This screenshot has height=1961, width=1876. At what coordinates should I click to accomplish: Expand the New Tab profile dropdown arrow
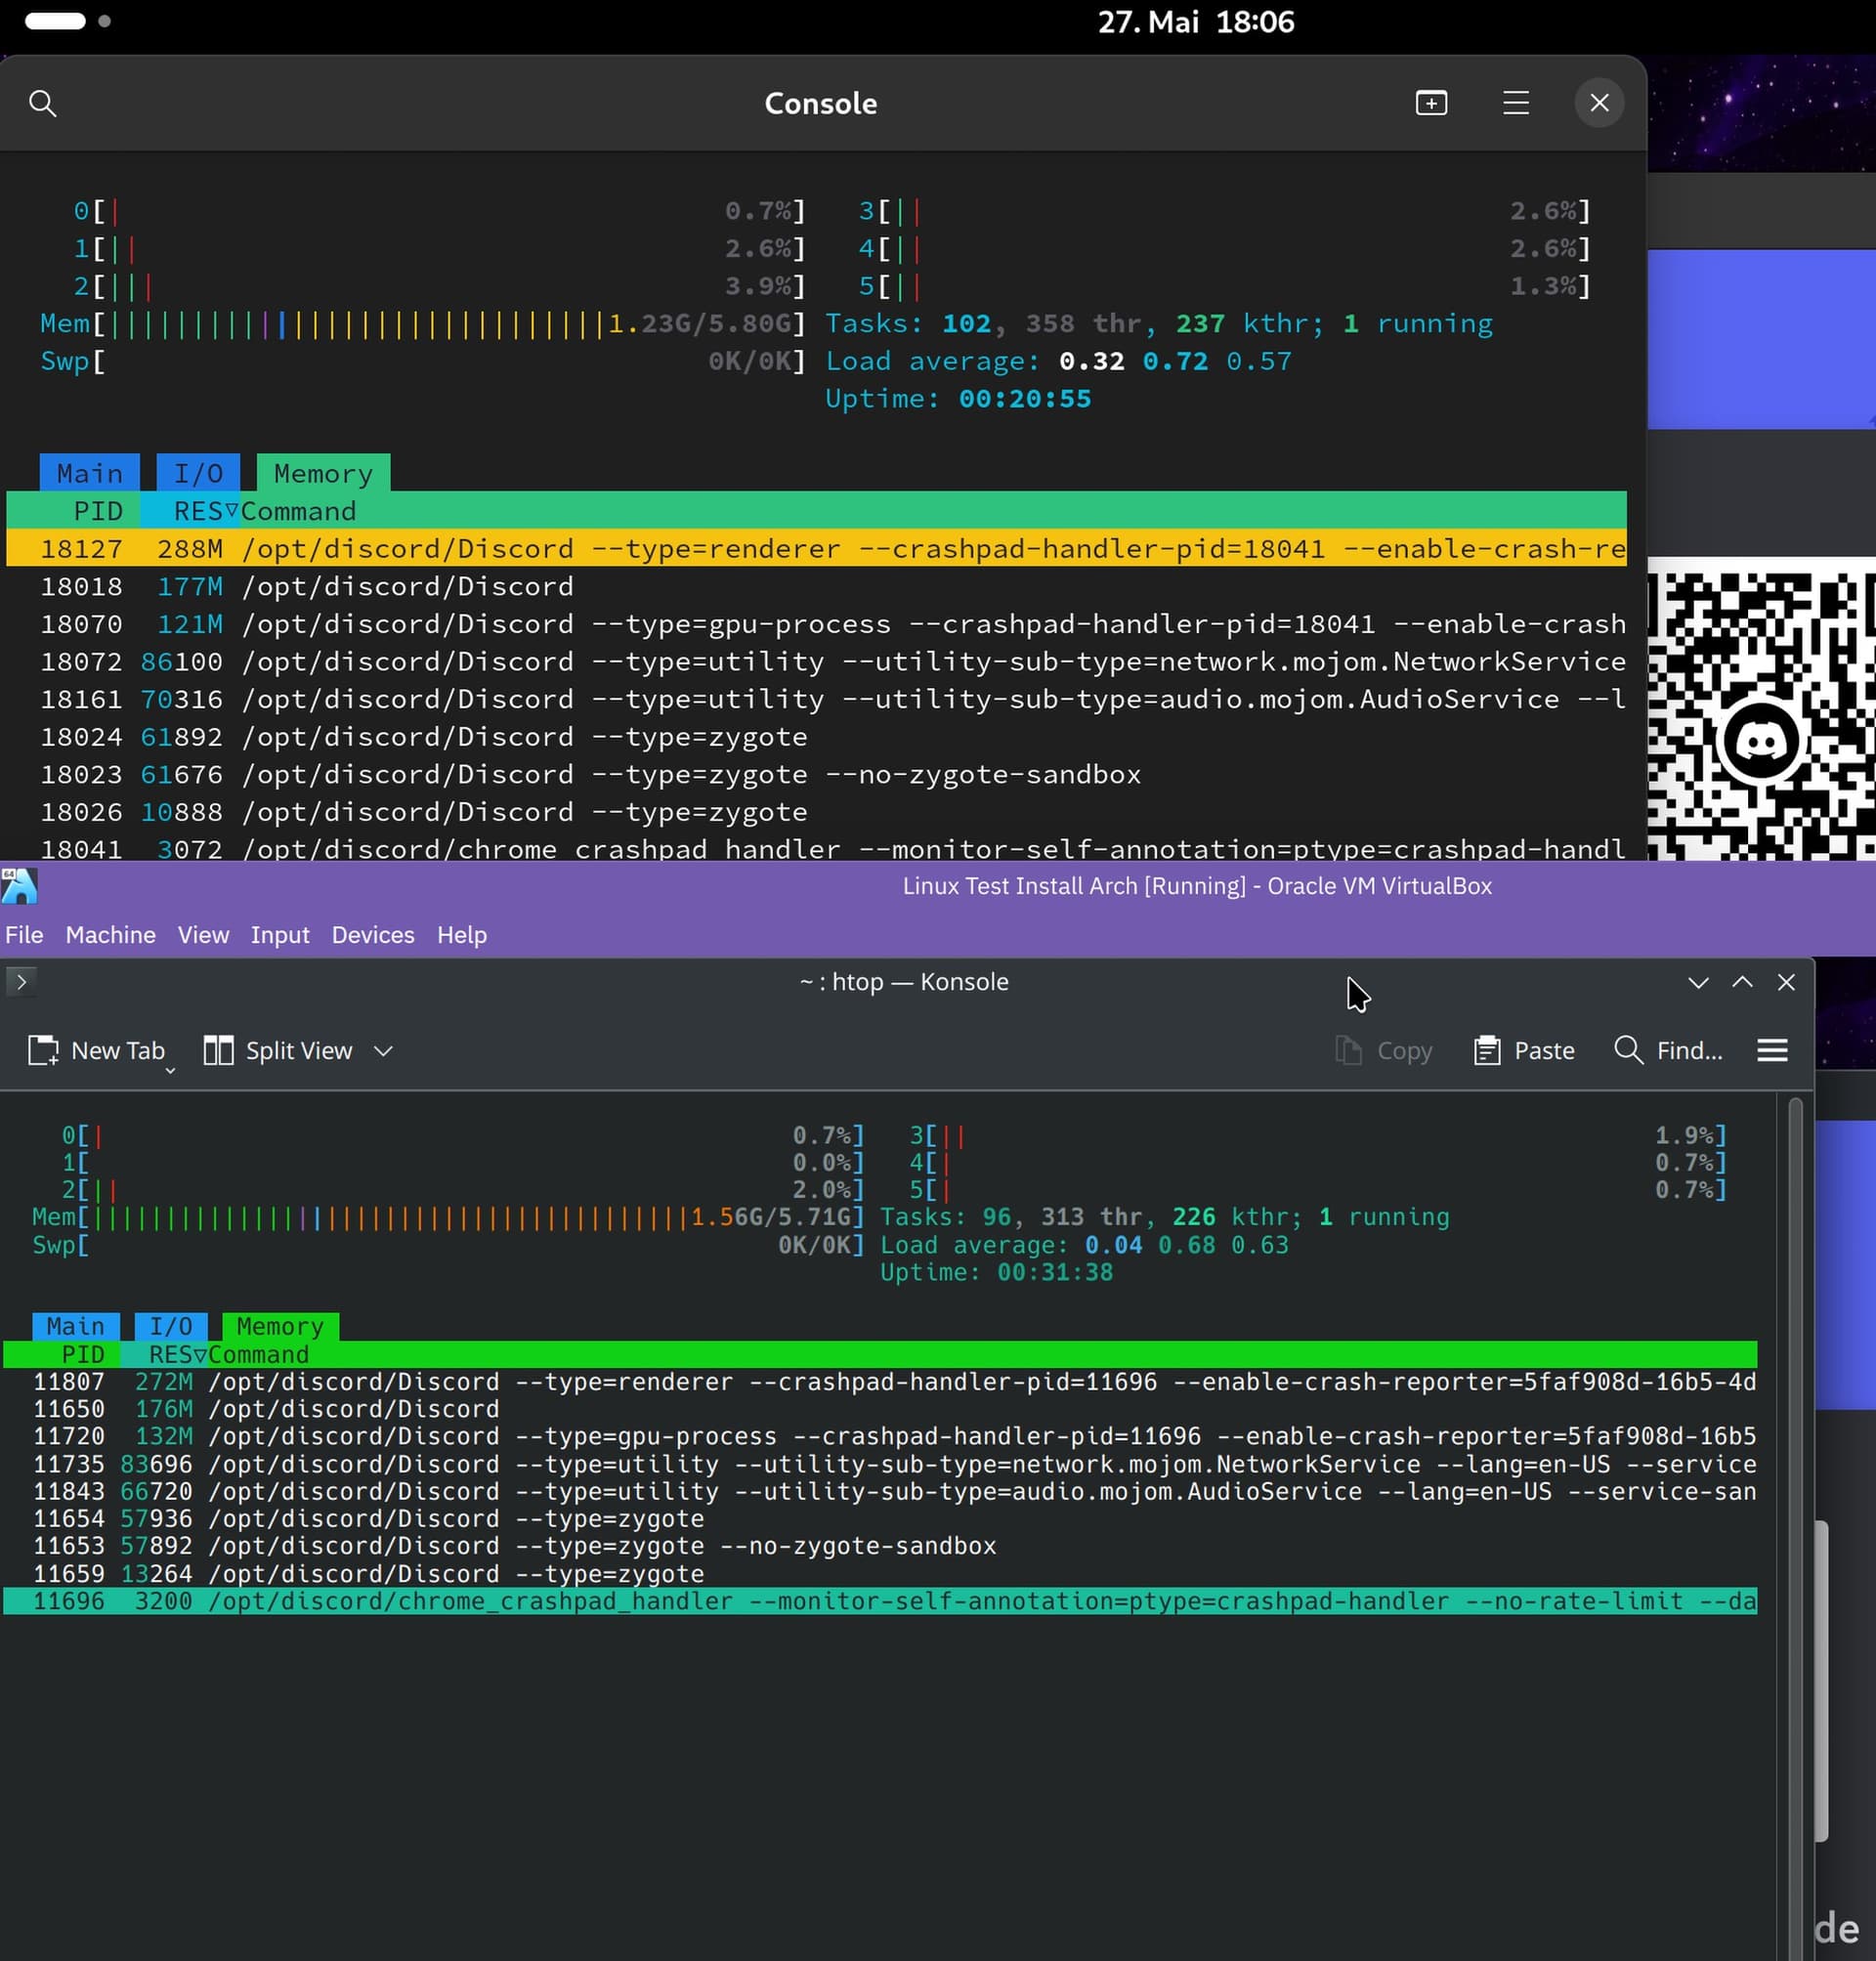point(170,1070)
